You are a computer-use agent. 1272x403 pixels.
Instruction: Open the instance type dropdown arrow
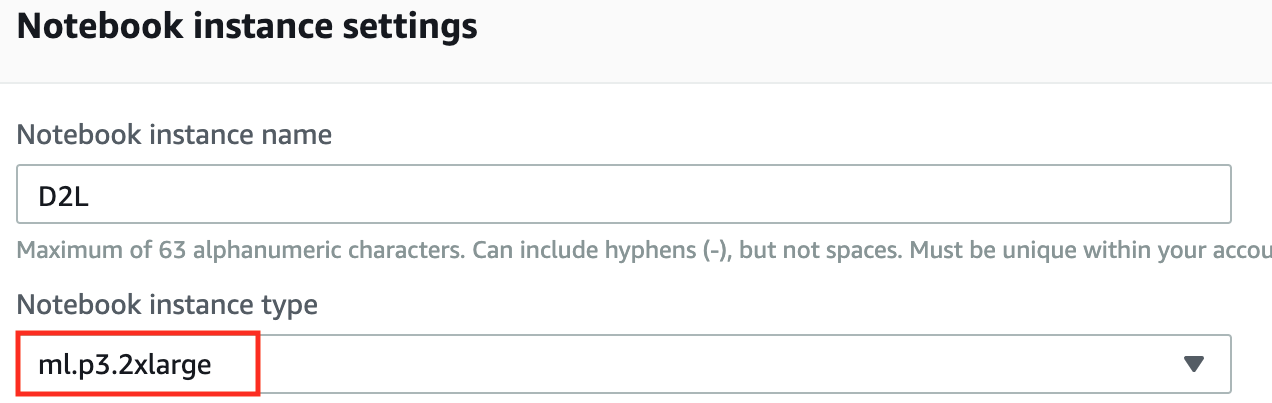point(1192,364)
